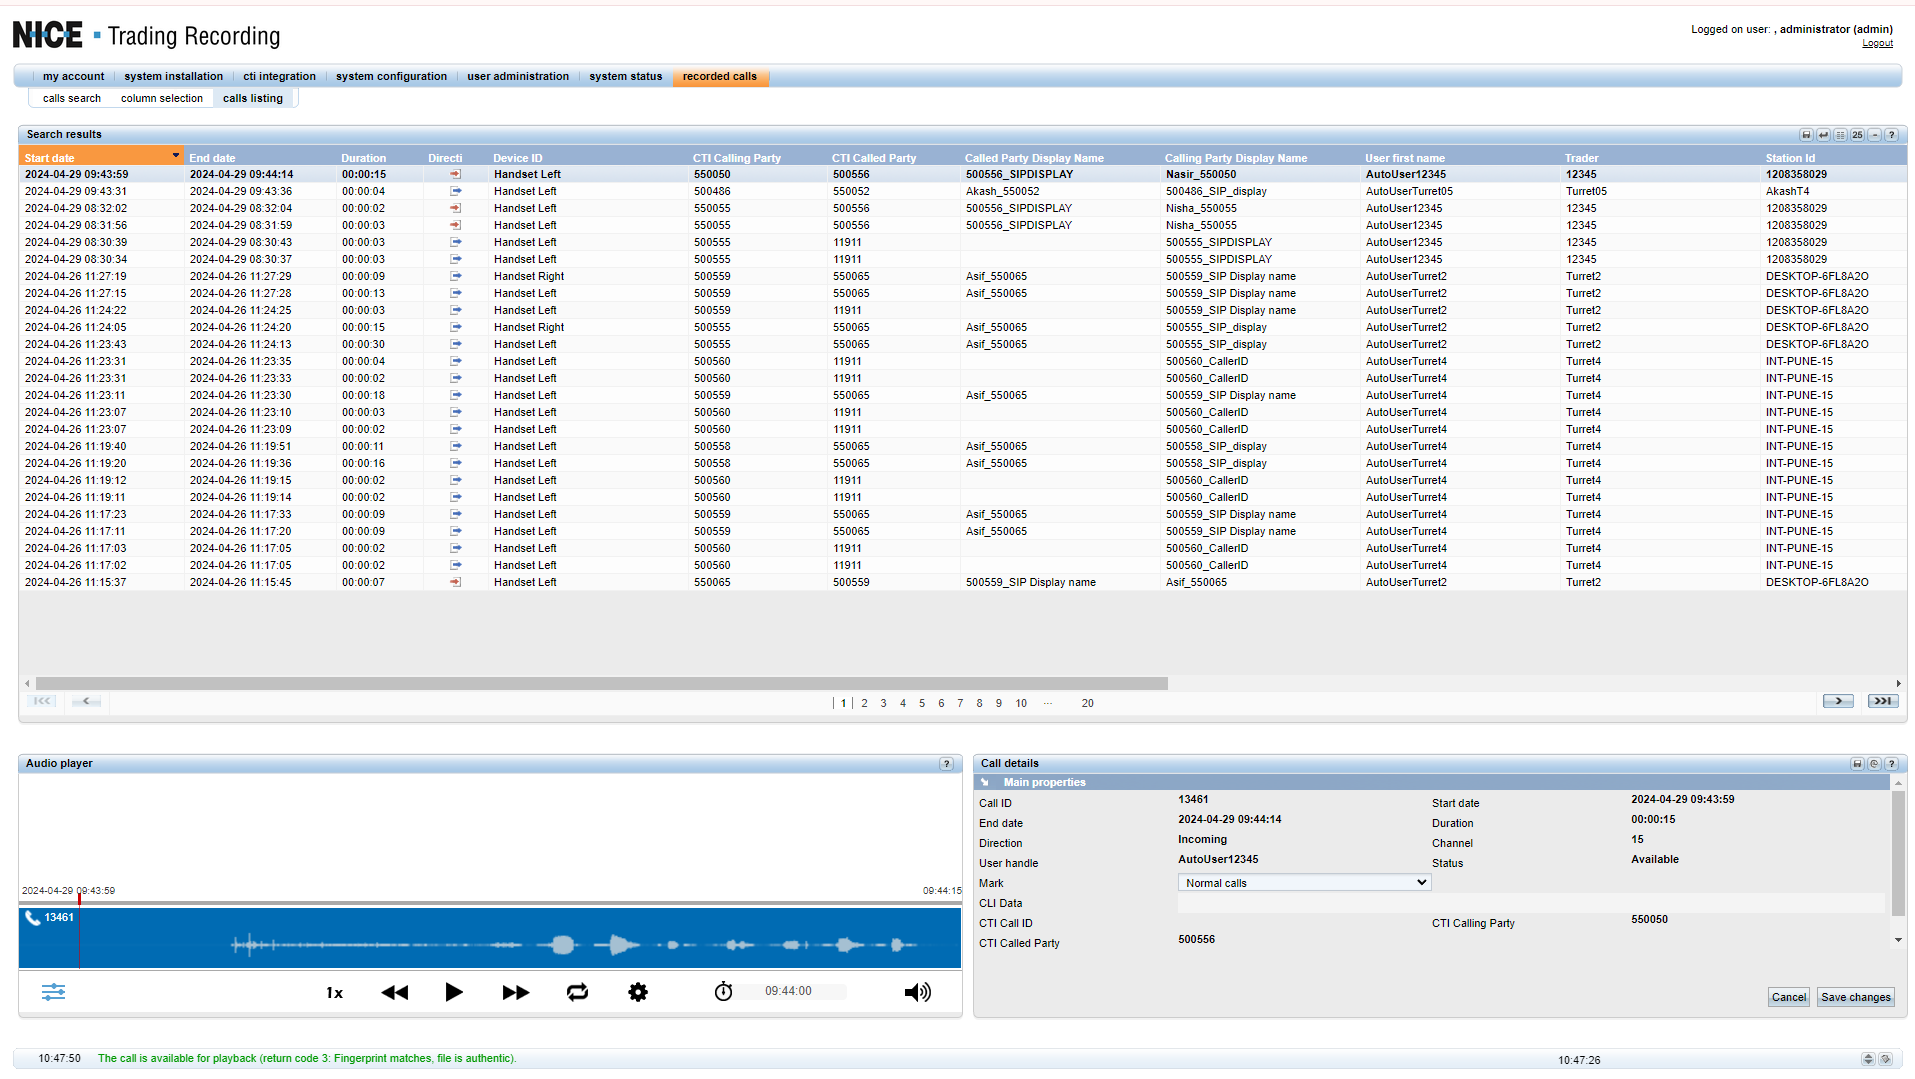Jump to last results page

click(x=1883, y=702)
